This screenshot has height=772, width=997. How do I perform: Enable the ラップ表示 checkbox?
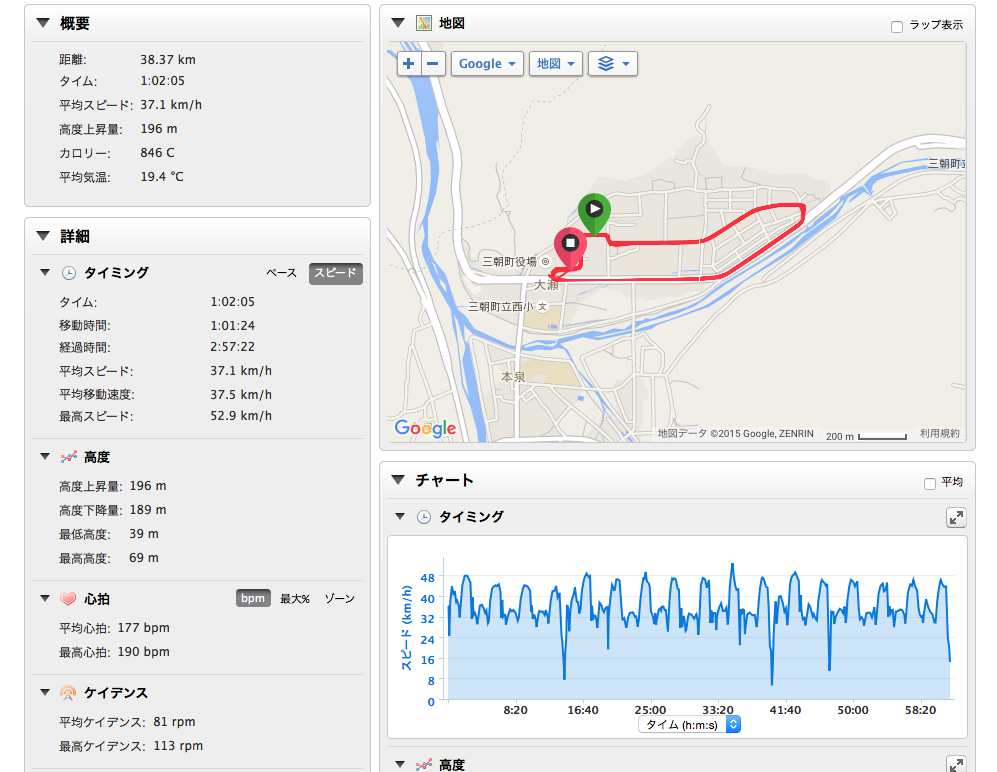tap(897, 26)
